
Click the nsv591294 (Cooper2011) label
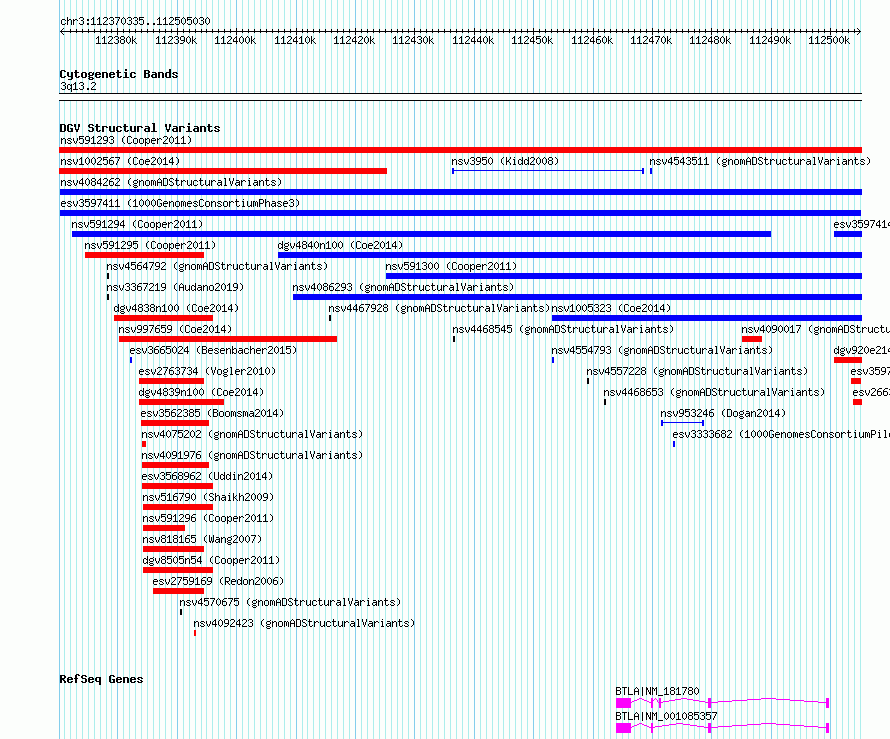(137, 224)
